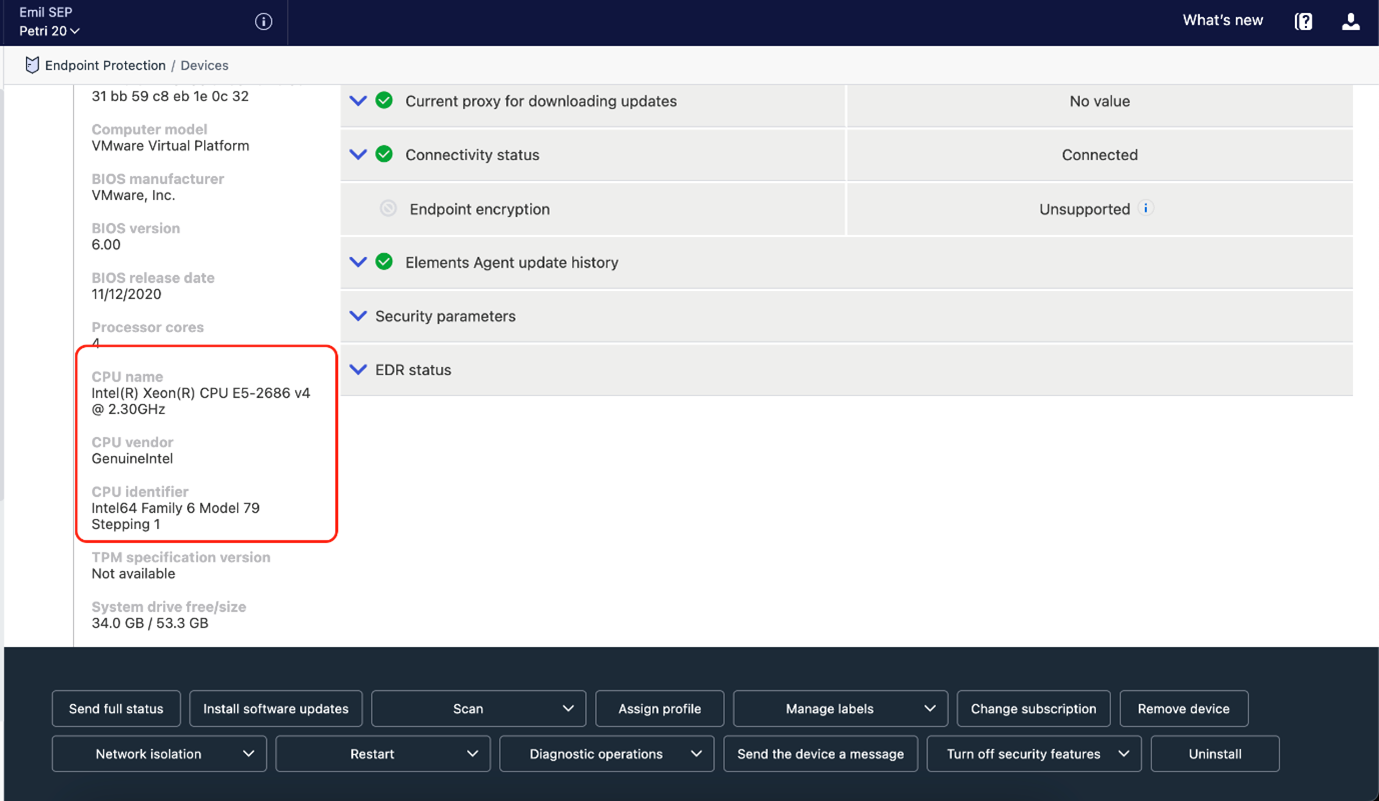This screenshot has width=1379, height=801.
Task: Open the Network isolation dropdown
Action: pos(159,754)
